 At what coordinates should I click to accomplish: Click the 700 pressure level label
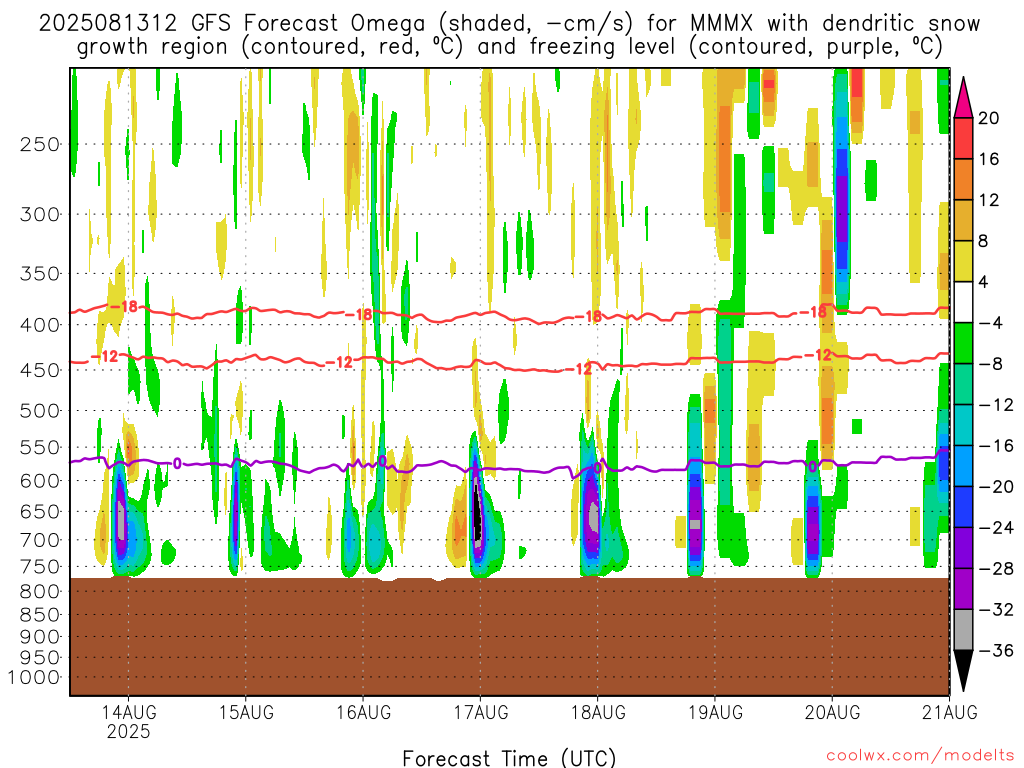point(40,540)
